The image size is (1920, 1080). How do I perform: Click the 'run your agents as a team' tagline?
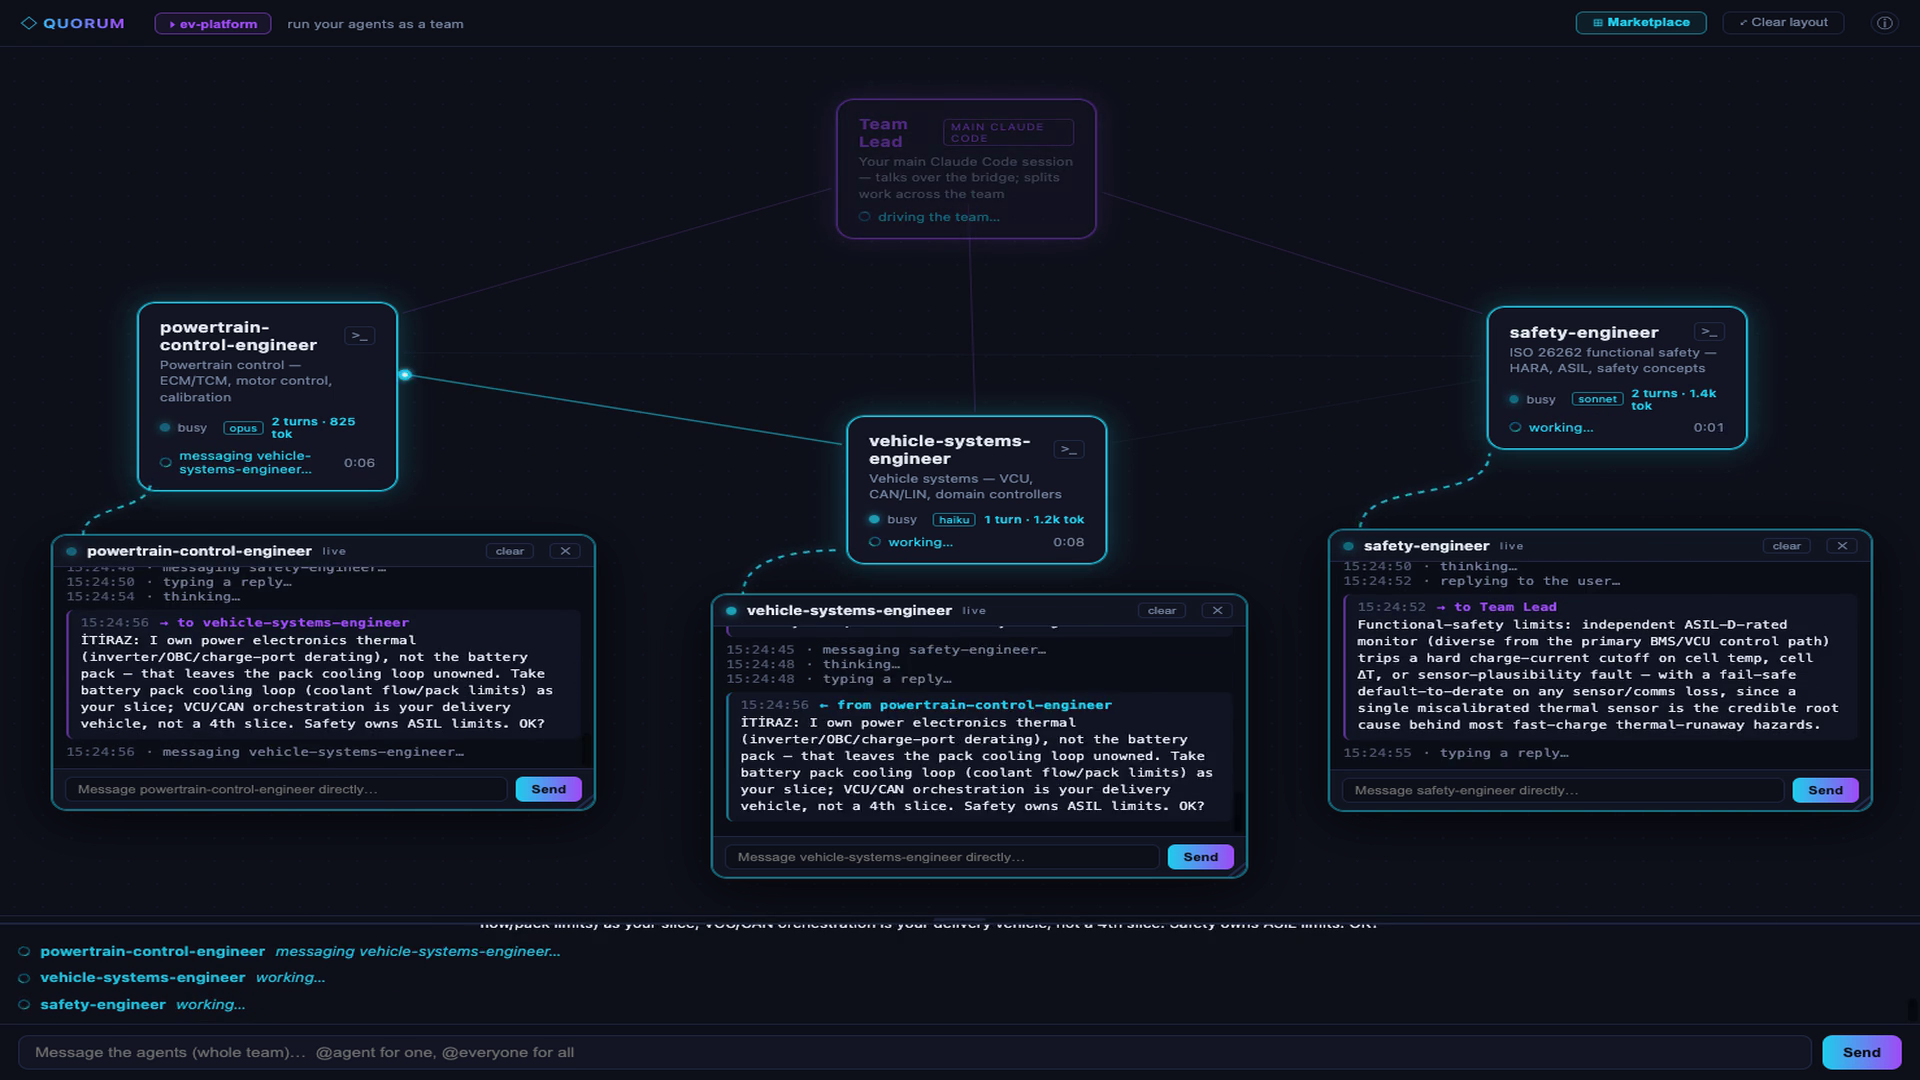pyautogui.click(x=375, y=24)
